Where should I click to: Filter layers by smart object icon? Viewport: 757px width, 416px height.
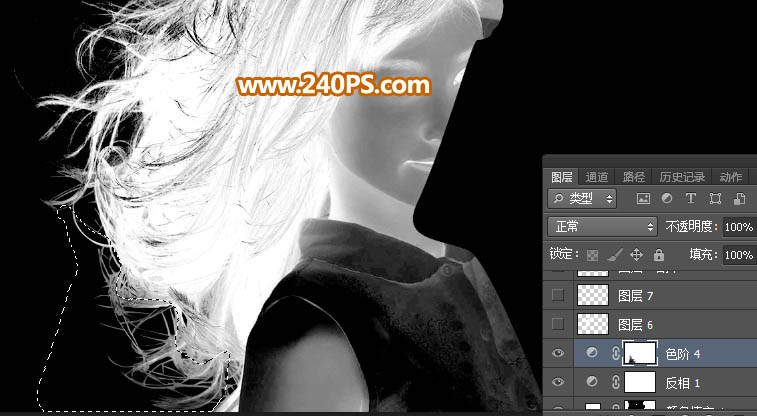coord(739,198)
